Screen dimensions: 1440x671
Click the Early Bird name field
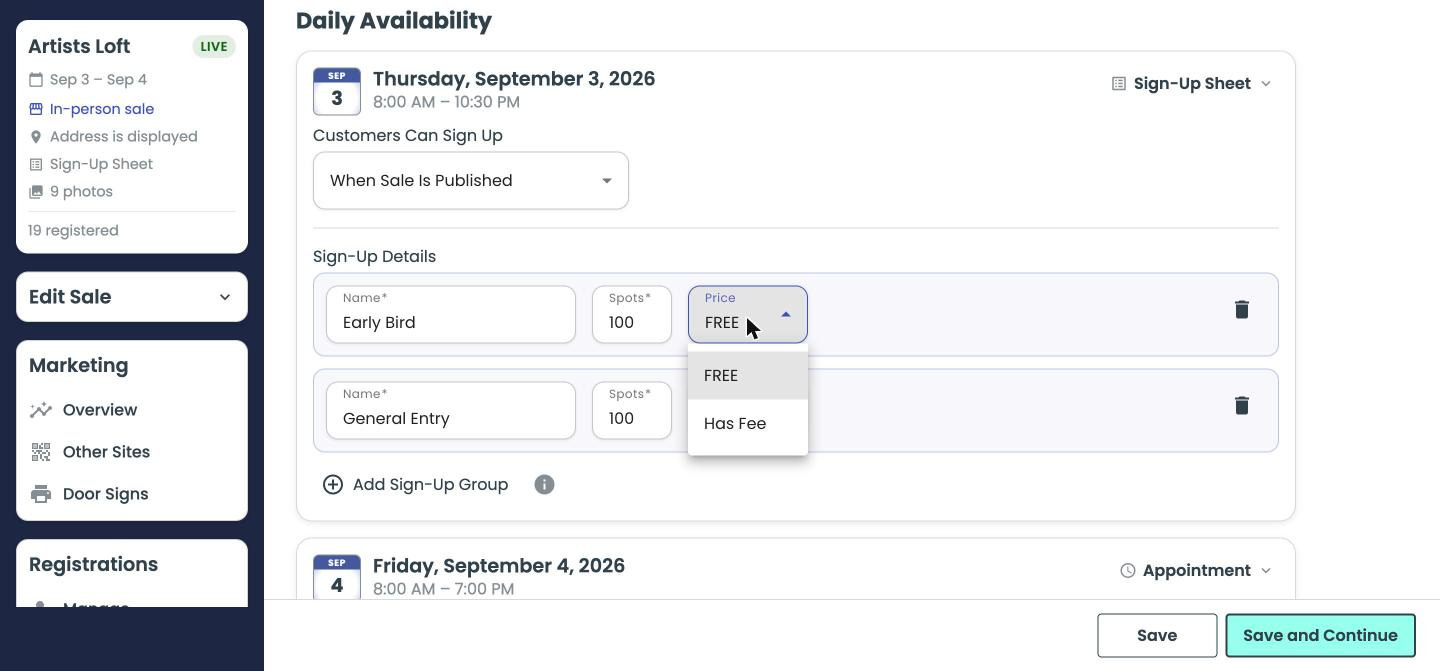(x=451, y=315)
